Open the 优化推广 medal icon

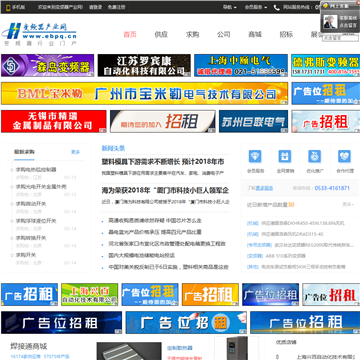click(314, 156)
